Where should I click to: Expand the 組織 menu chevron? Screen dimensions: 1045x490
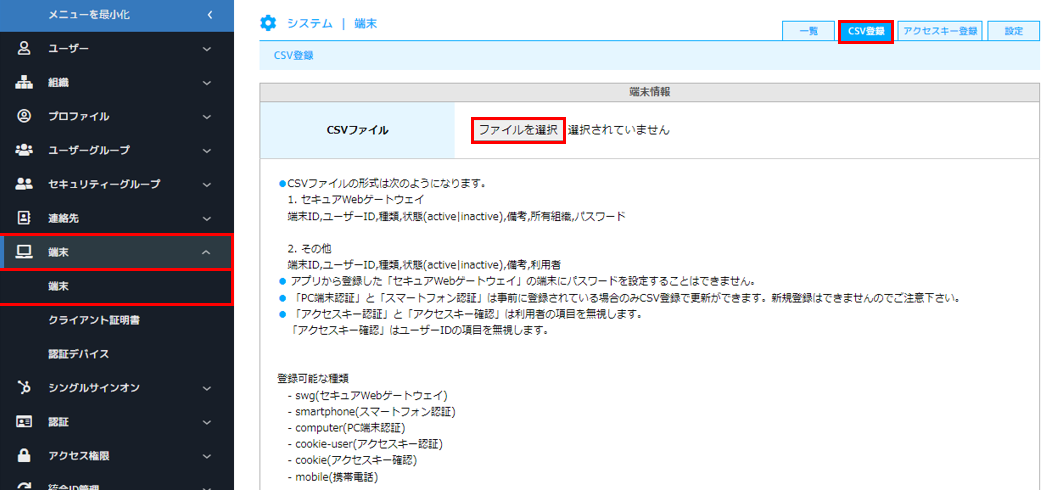point(207,83)
